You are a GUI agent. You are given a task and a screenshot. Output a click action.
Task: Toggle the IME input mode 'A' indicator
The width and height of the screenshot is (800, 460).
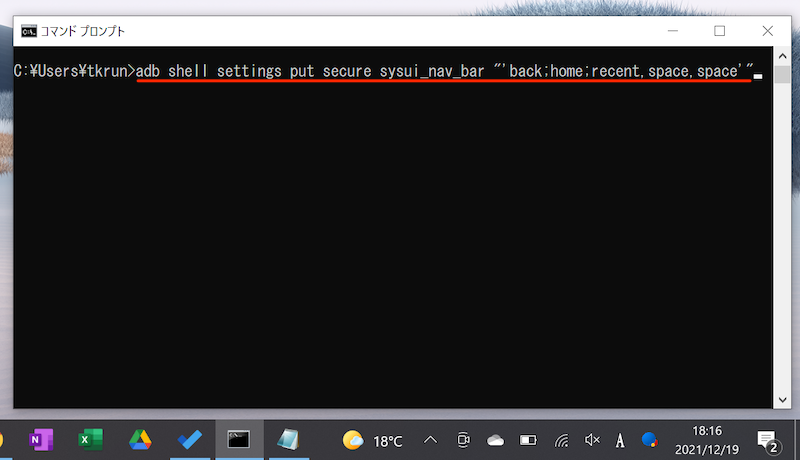pos(620,440)
